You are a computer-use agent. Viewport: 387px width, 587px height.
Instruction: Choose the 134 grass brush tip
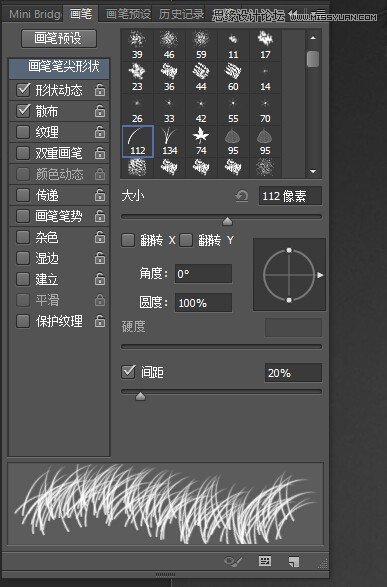[169, 142]
